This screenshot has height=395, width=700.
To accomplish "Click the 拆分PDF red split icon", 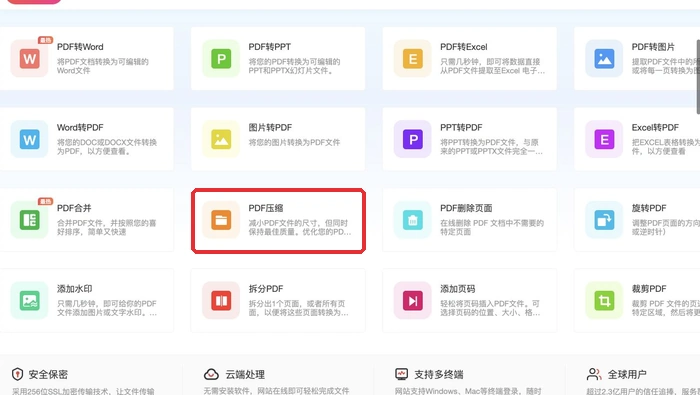I will (221, 300).
